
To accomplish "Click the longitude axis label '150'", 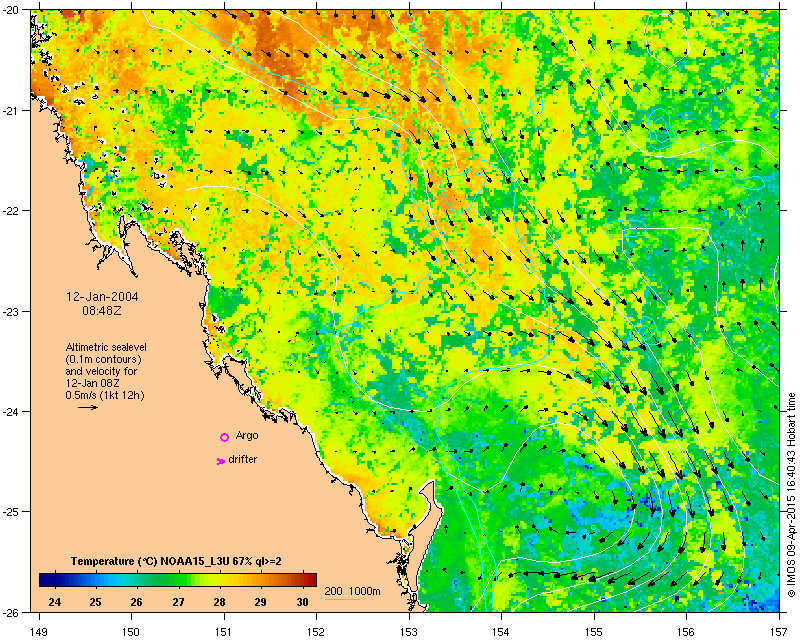I will (131, 632).
